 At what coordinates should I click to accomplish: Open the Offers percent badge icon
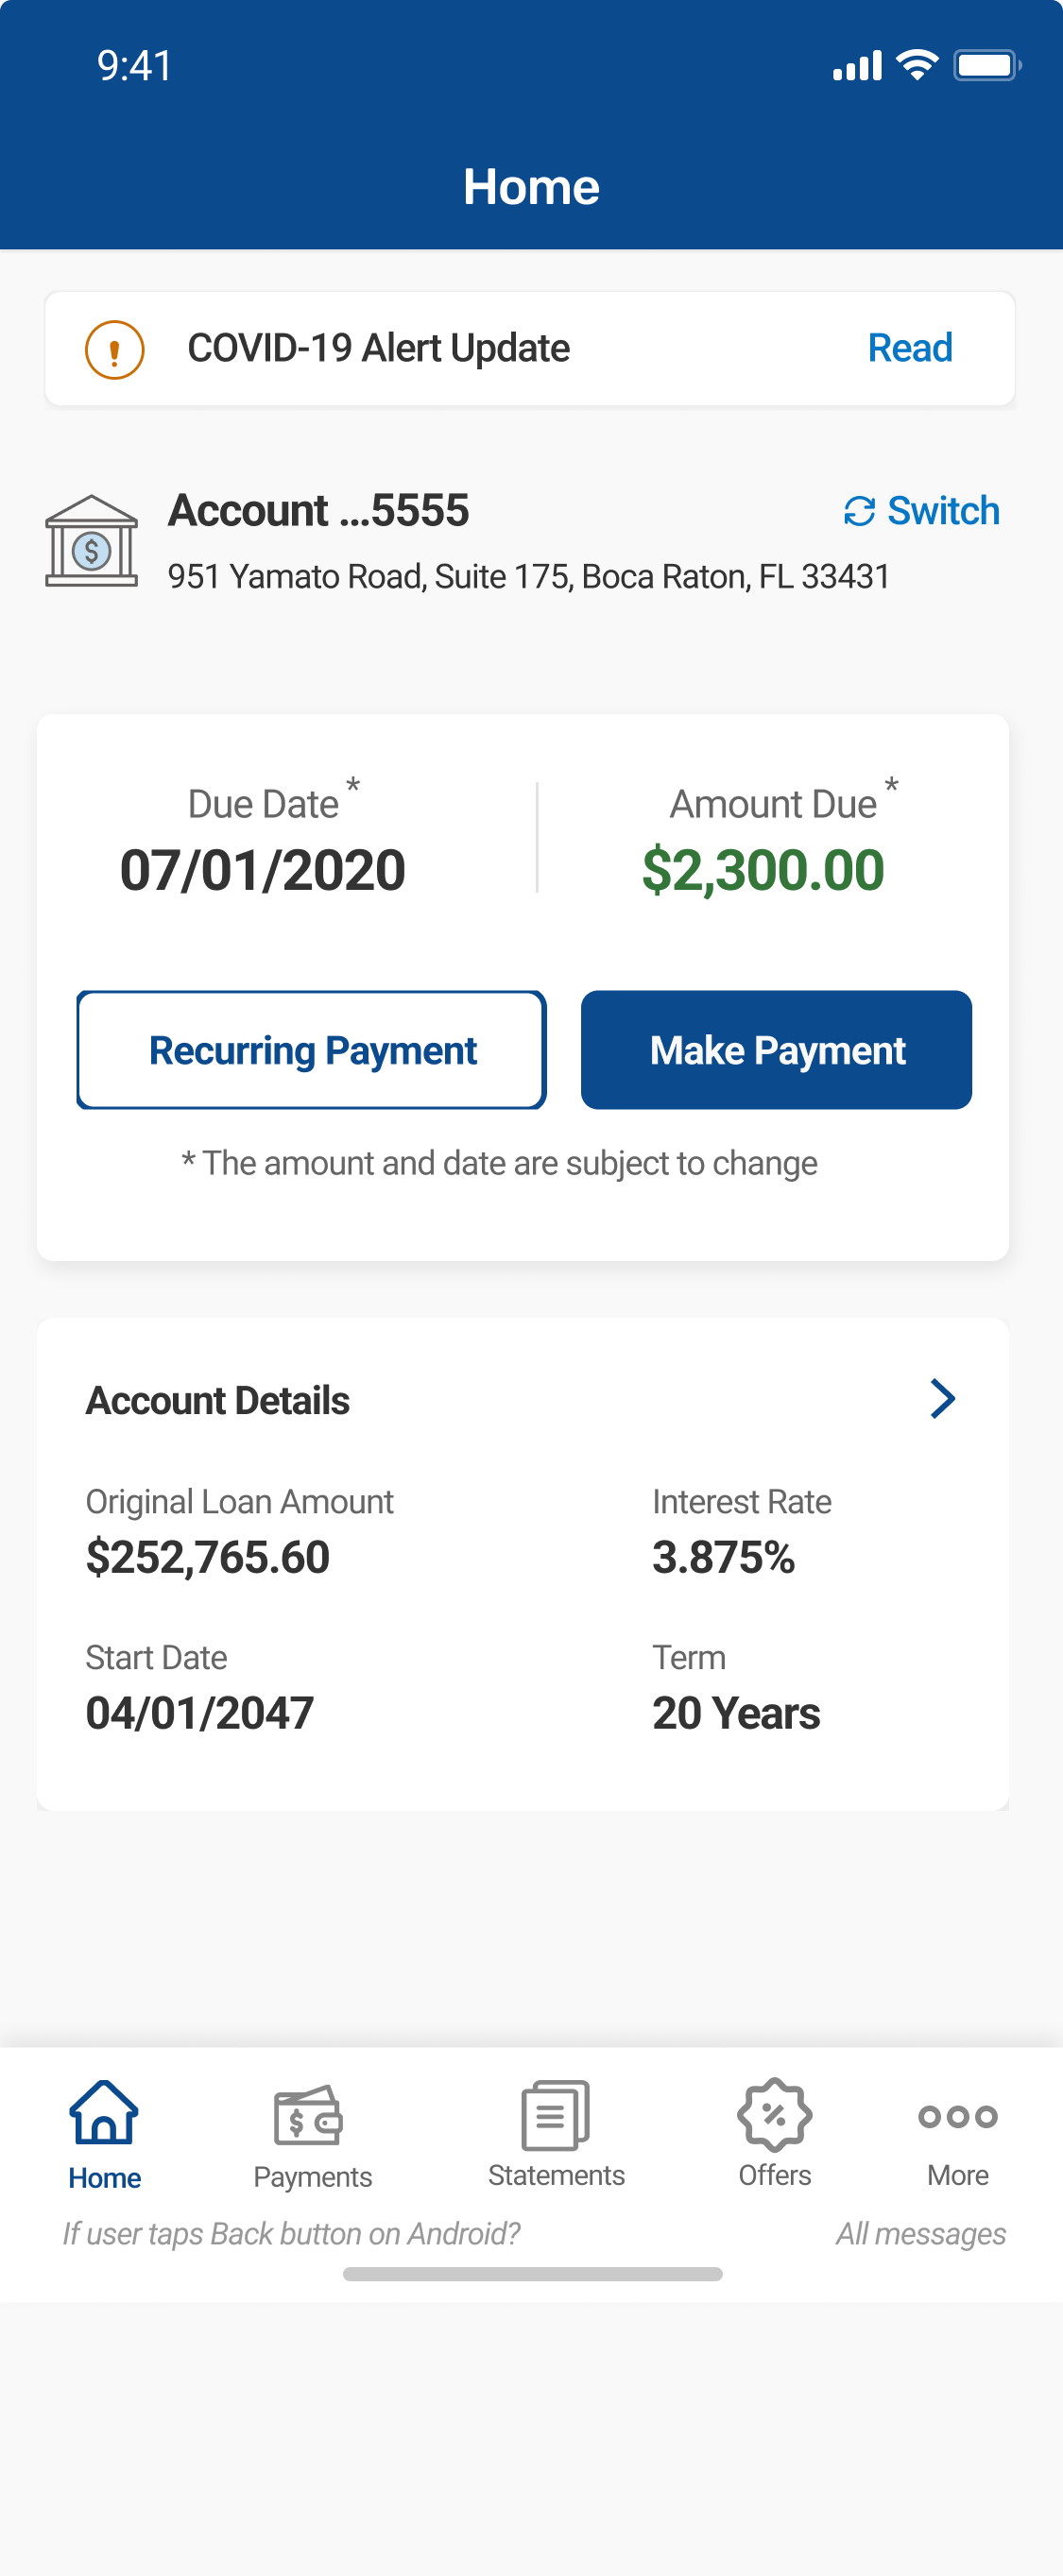click(x=774, y=2114)
